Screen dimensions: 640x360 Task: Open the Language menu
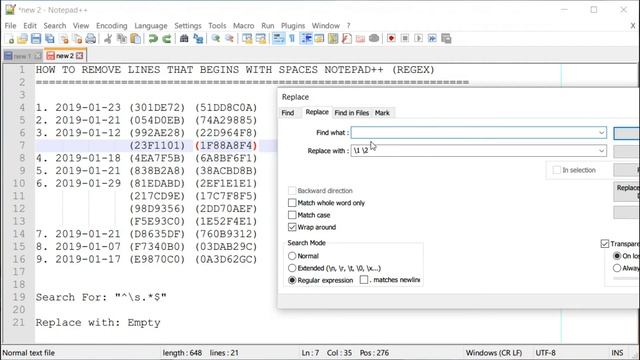[x=151, y=26]
